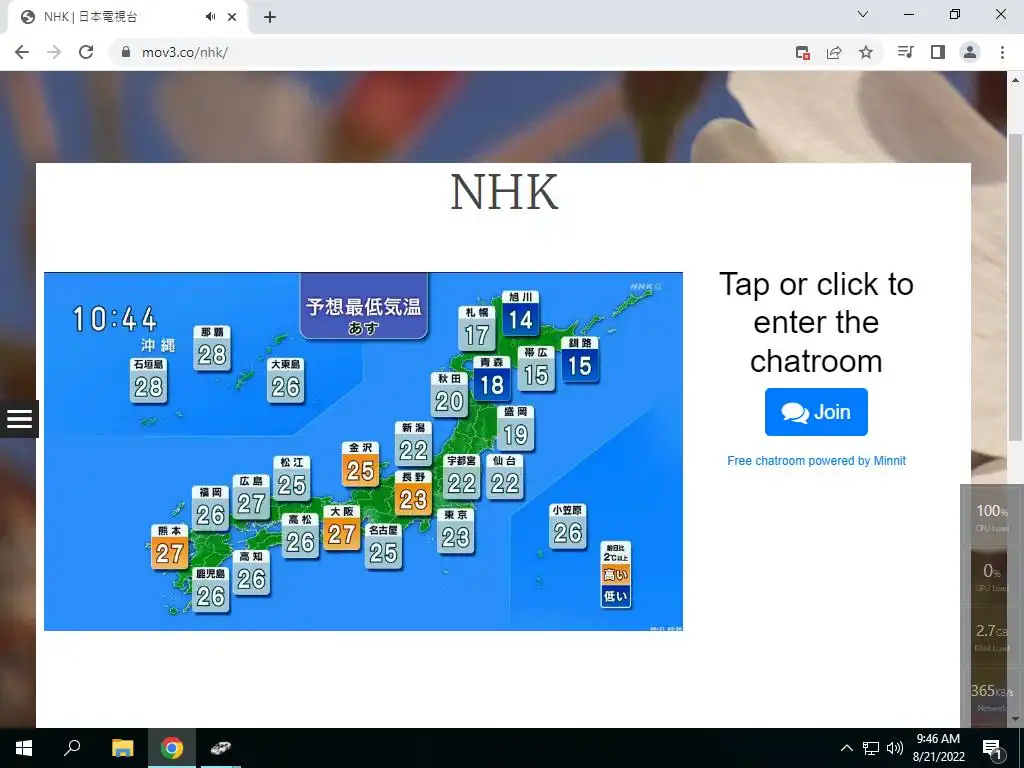Open the volume tray icon
Viewport: 1024px width, 768px height.
pos(895,748)
